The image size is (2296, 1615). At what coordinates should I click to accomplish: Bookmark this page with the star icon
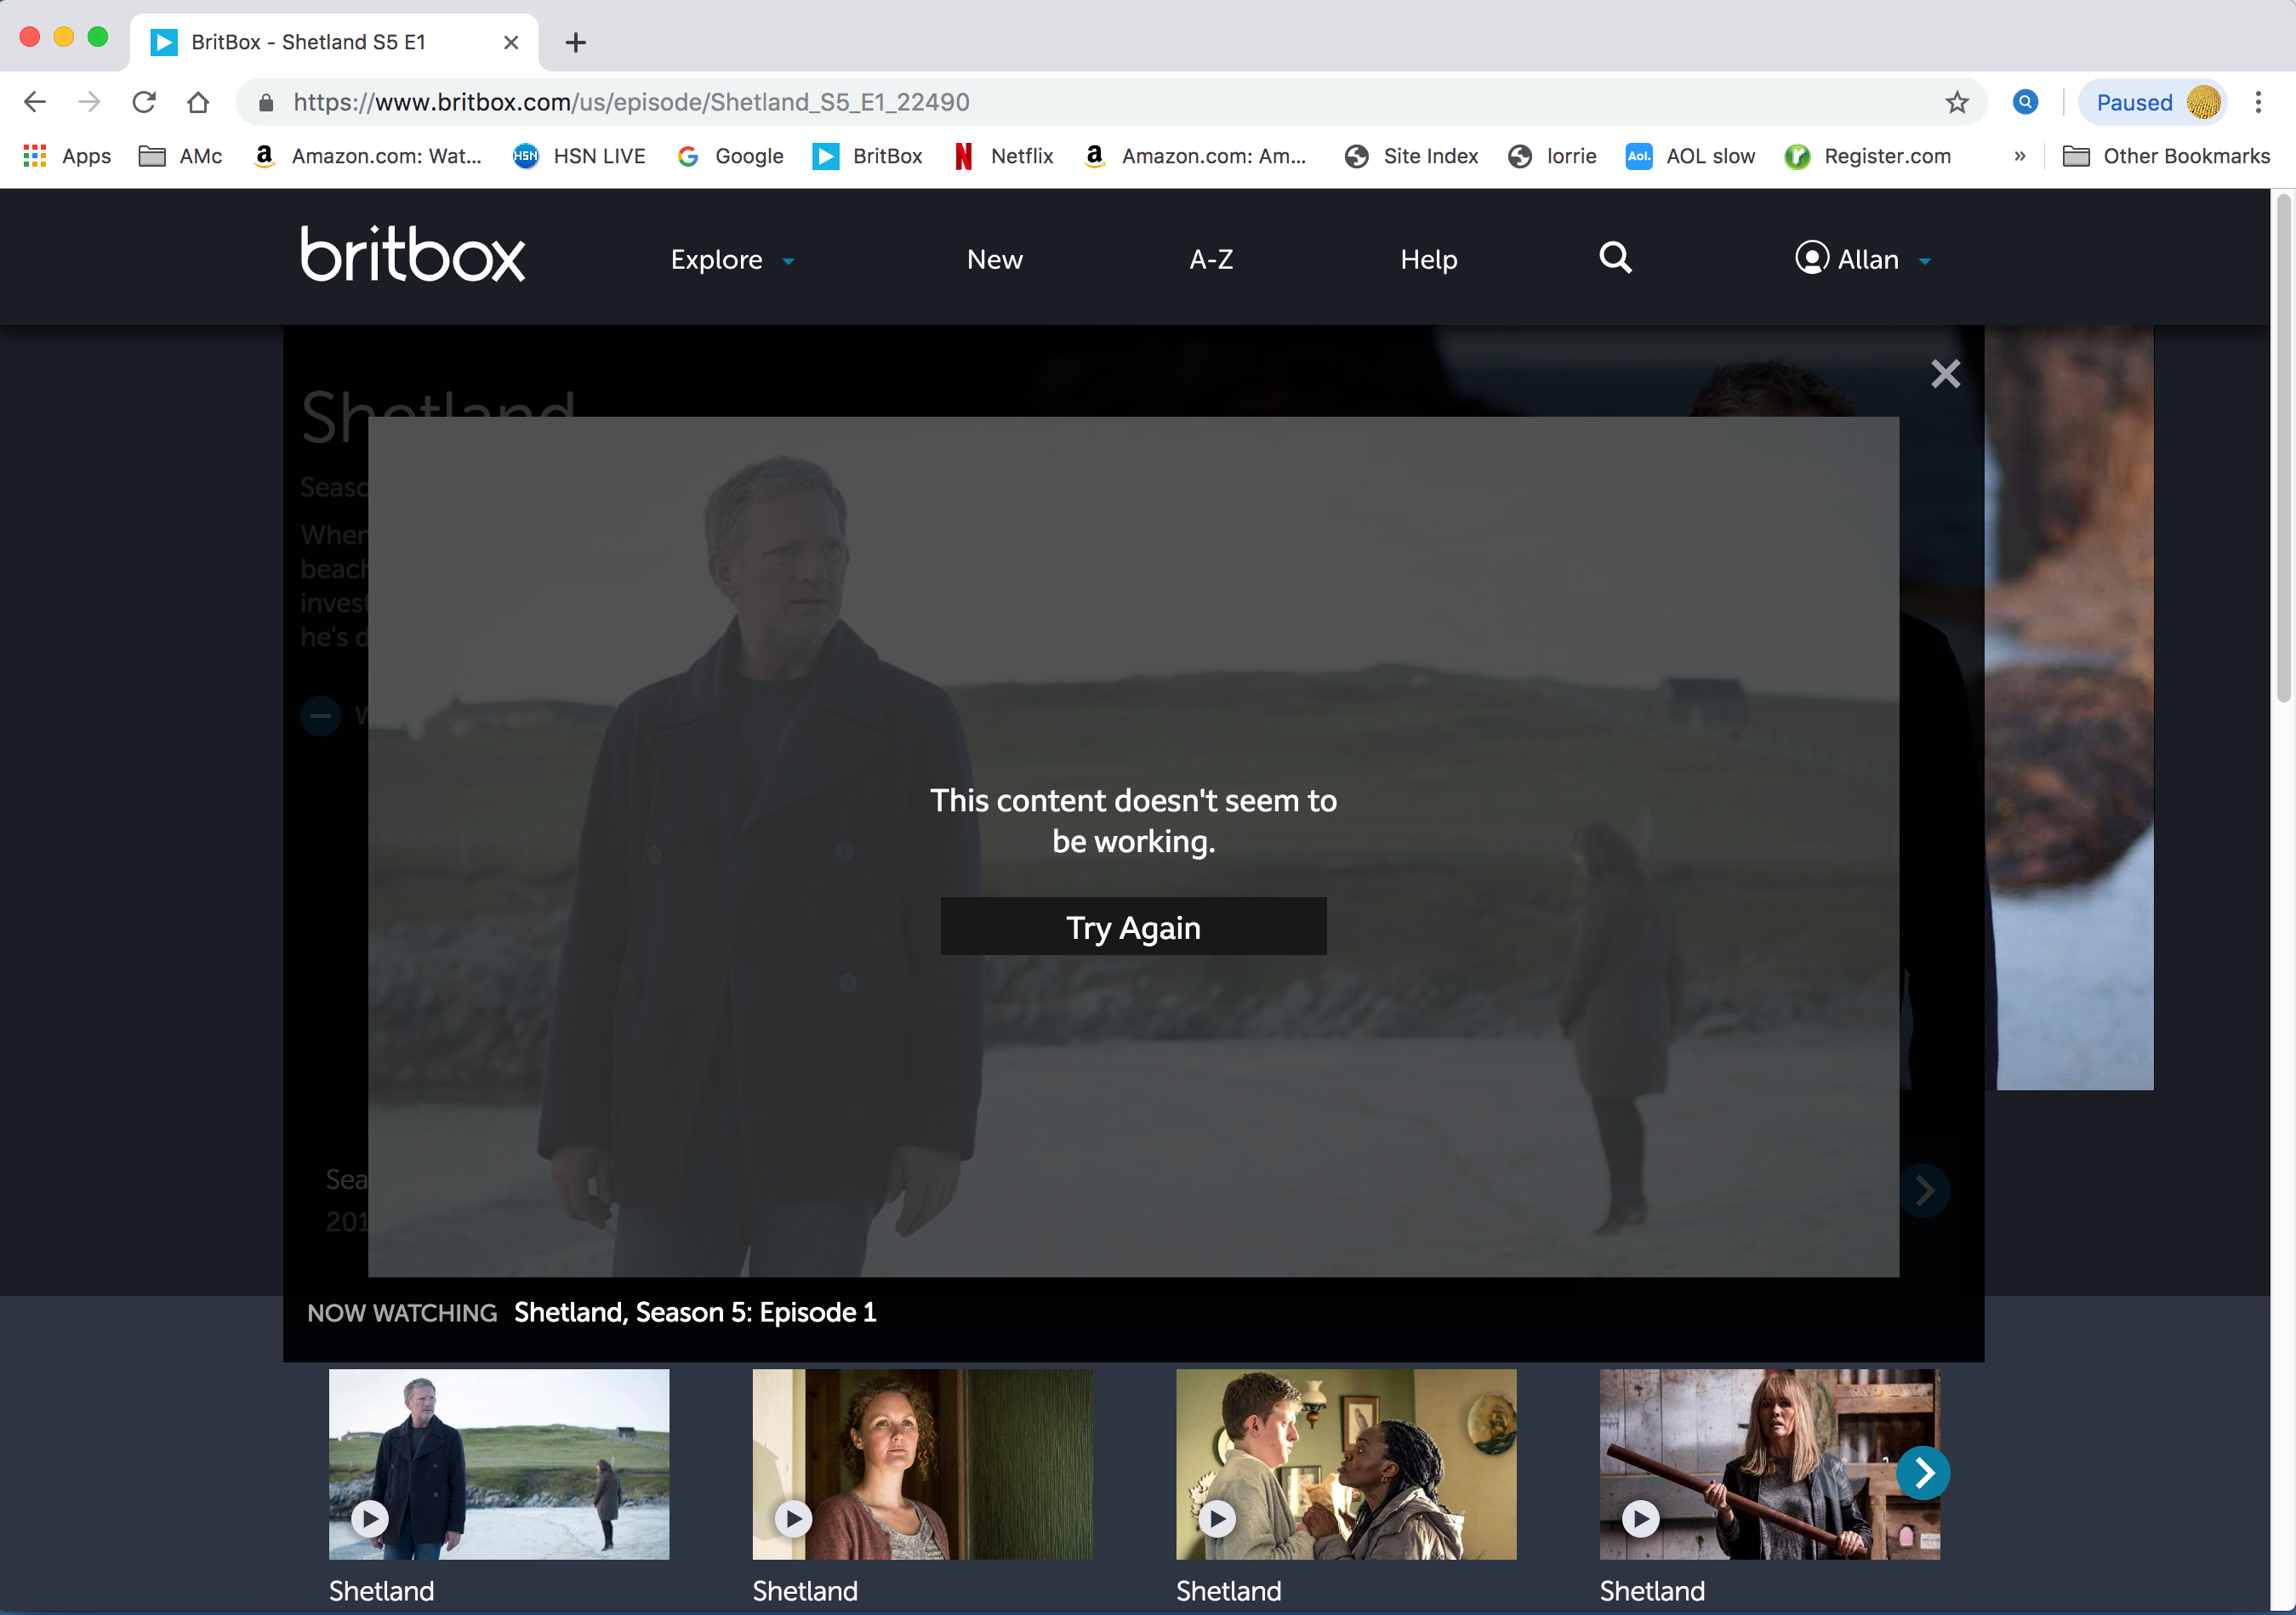(1956, 102)
